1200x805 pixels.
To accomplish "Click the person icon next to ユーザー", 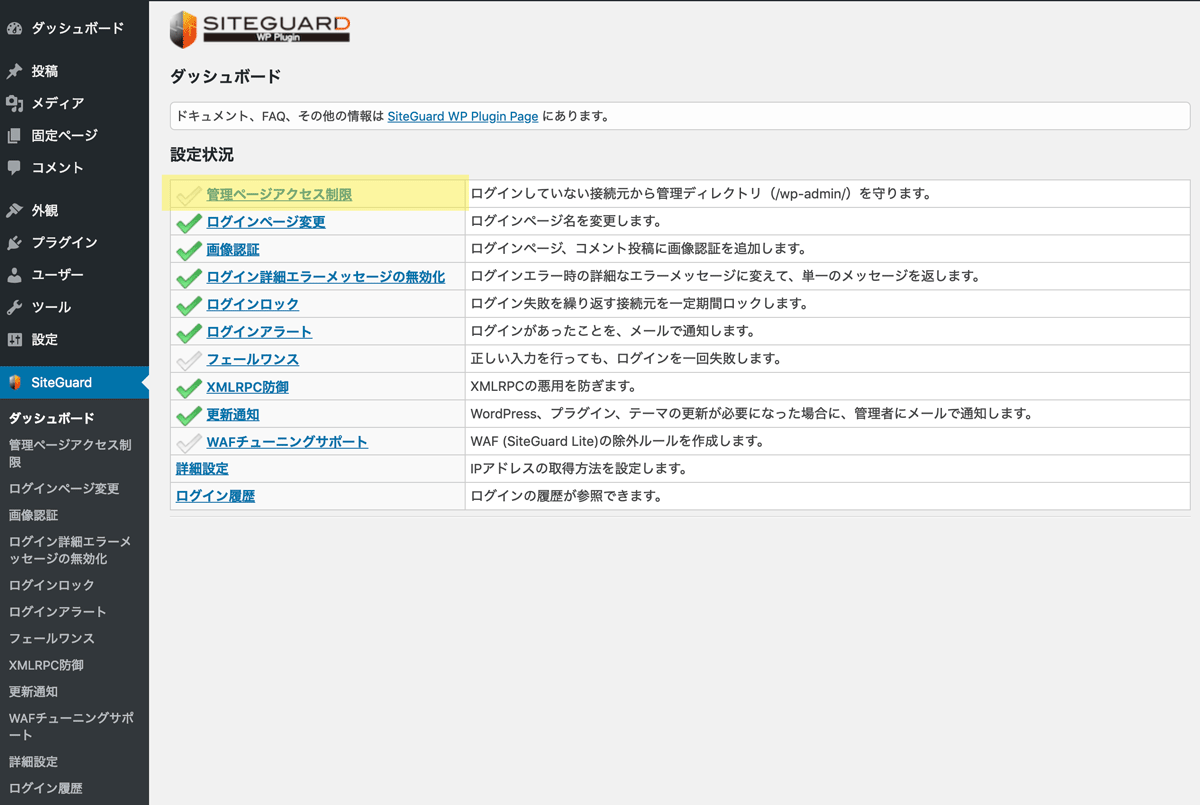I will point(14,274).
